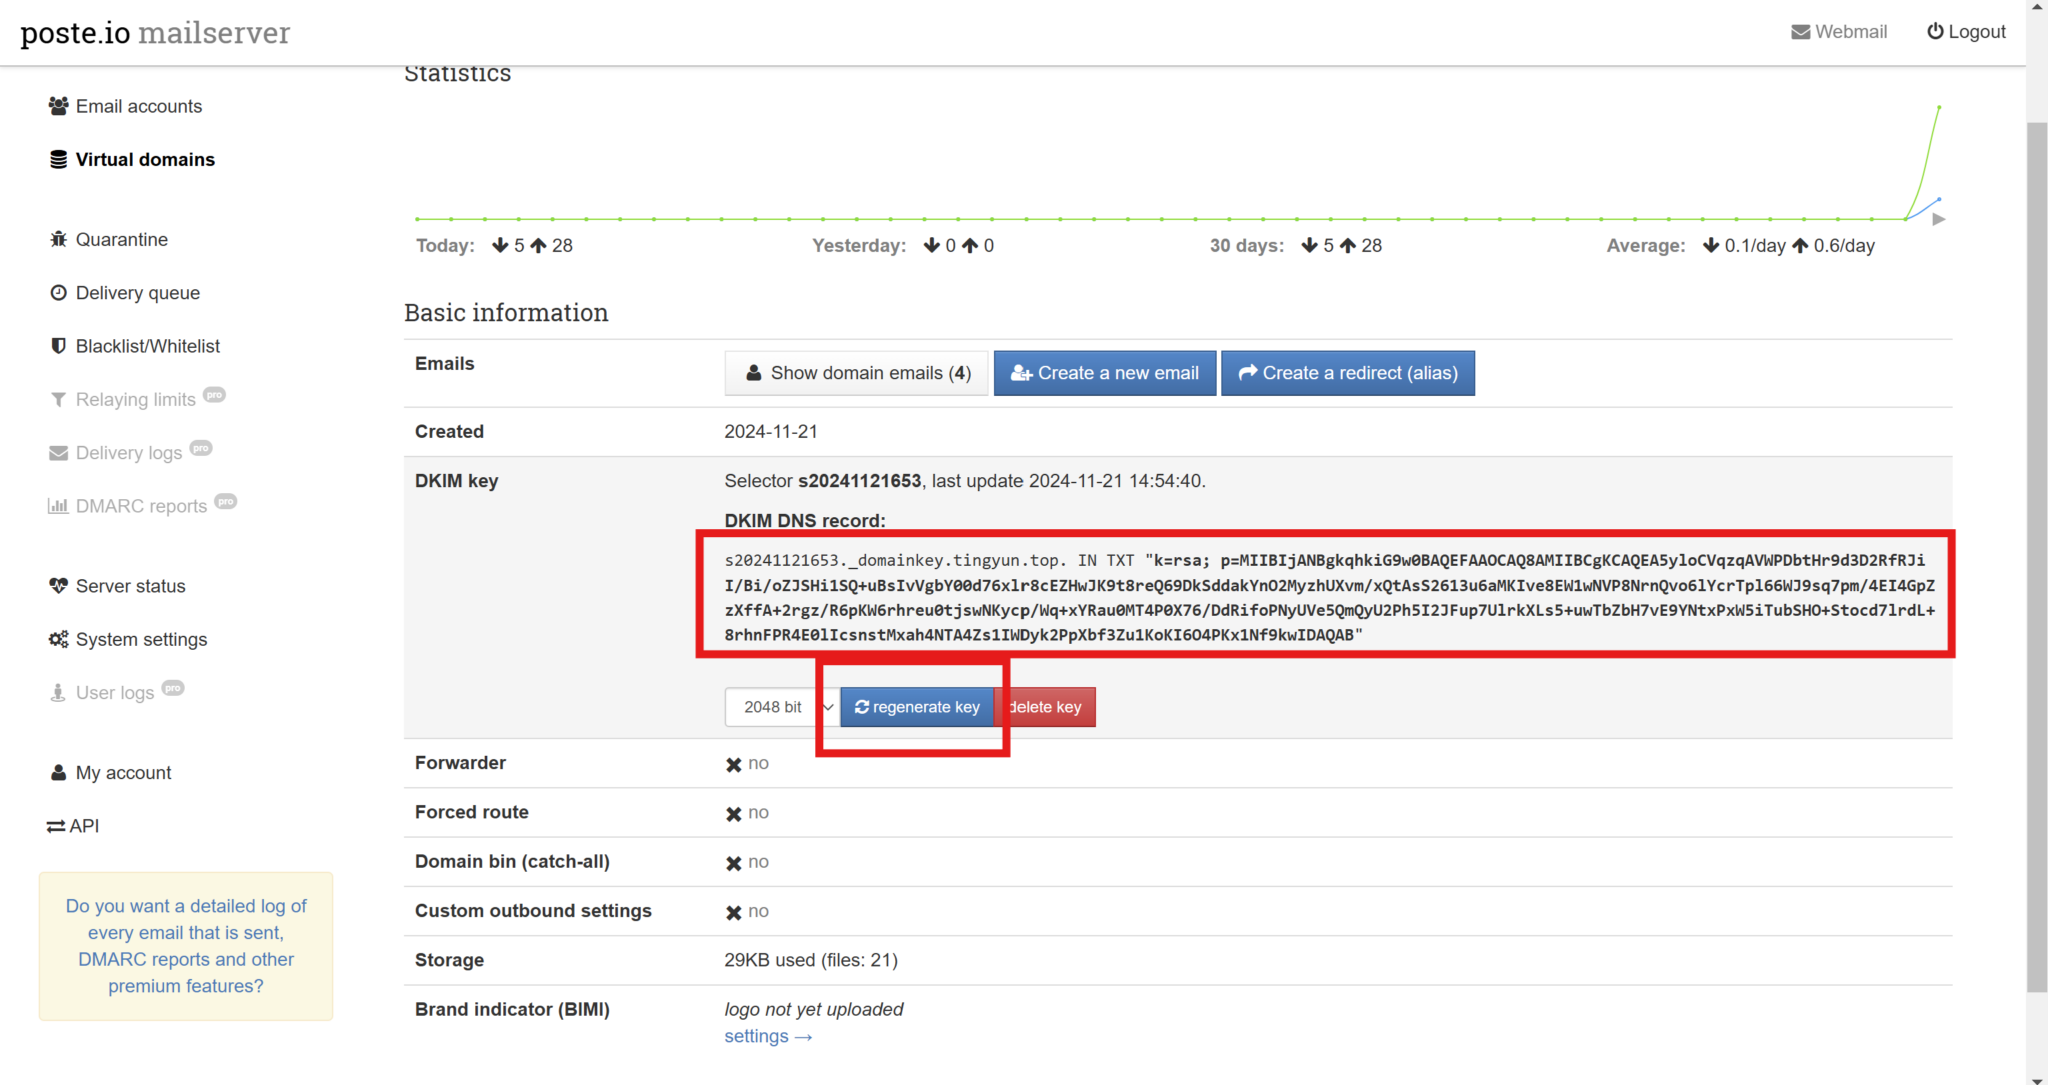Click the page vertical scrollbar

click(x=2036, y=556)
